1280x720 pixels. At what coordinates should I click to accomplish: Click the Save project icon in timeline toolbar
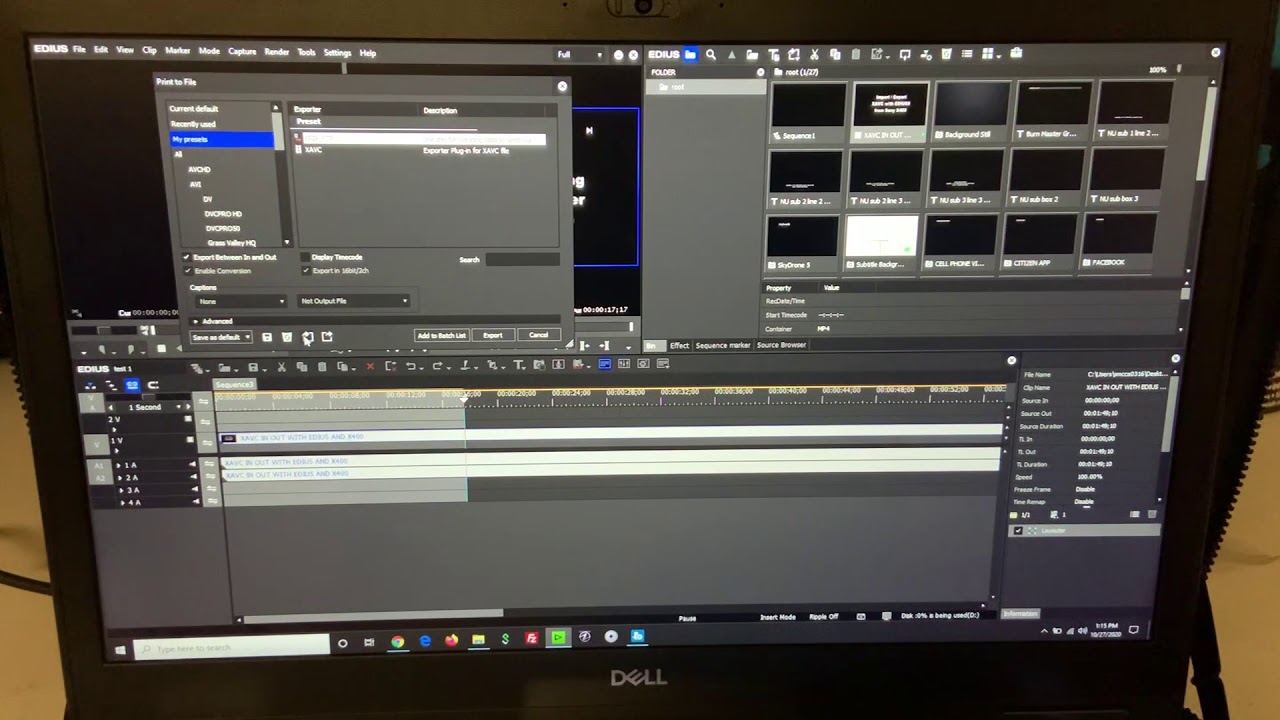tap(252, 367)
